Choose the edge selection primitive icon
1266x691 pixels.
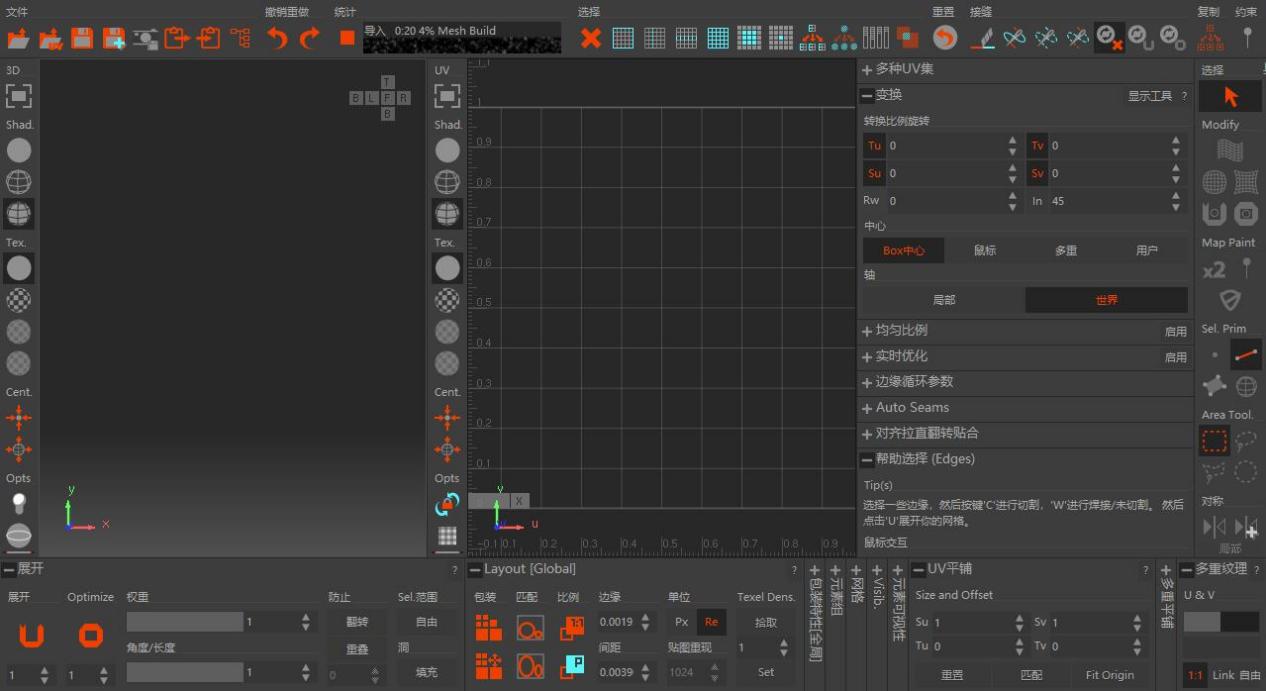(1246, 355)
